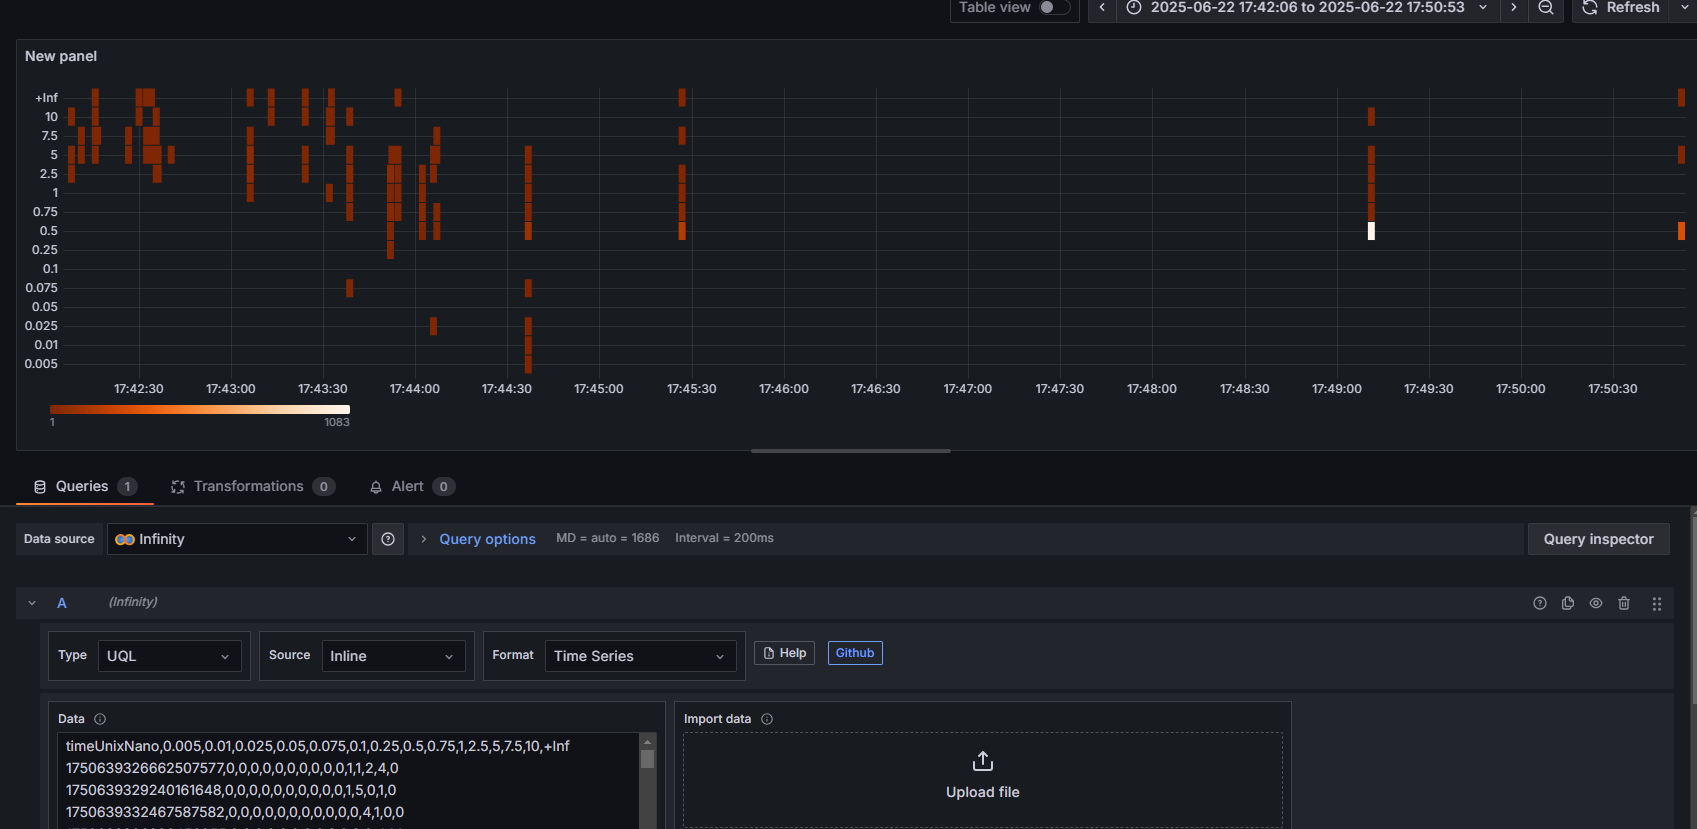Viewport: 1697px width, 829px height.
Task: Click the MD = auto = 1686 text
Action: 608,538
